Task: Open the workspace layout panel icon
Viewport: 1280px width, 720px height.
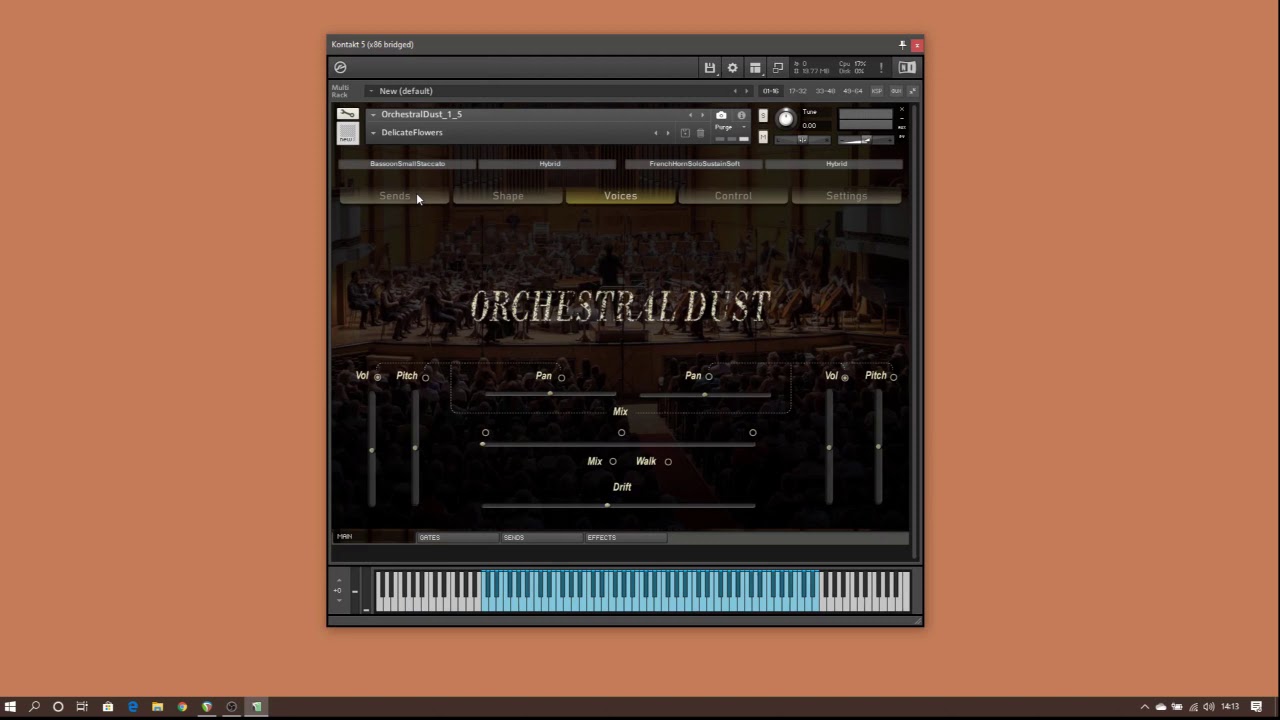Action: click(755, 67)
